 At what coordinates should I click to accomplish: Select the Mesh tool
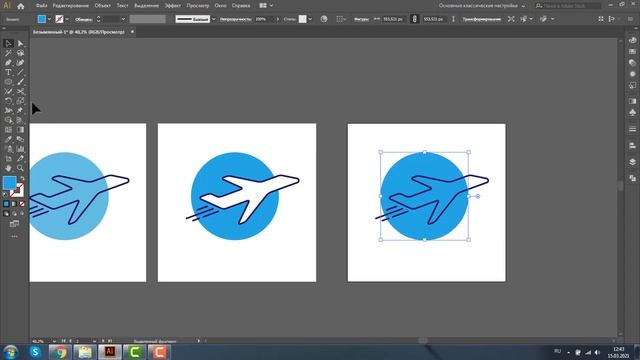click(x=8, y=130)
